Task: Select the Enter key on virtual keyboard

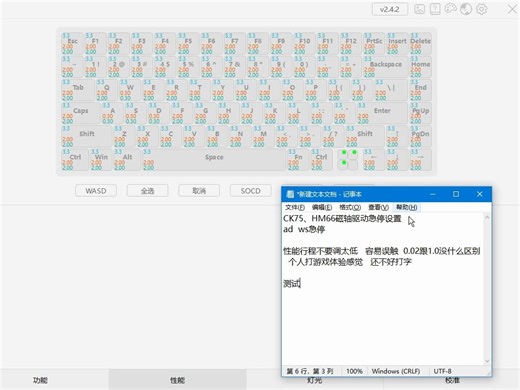Action: click(382, 113)
